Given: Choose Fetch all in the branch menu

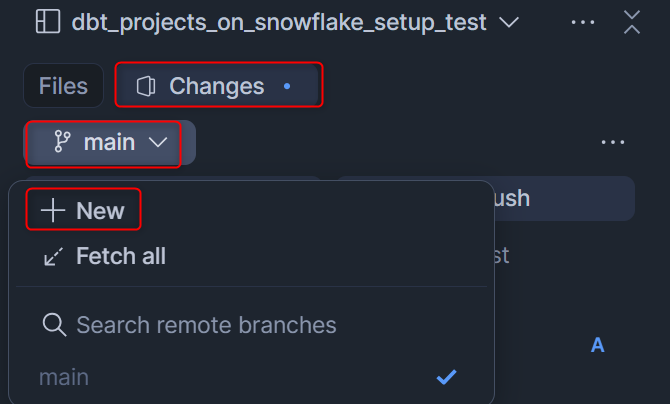Looking at the screenshot, I should (120, 257).
